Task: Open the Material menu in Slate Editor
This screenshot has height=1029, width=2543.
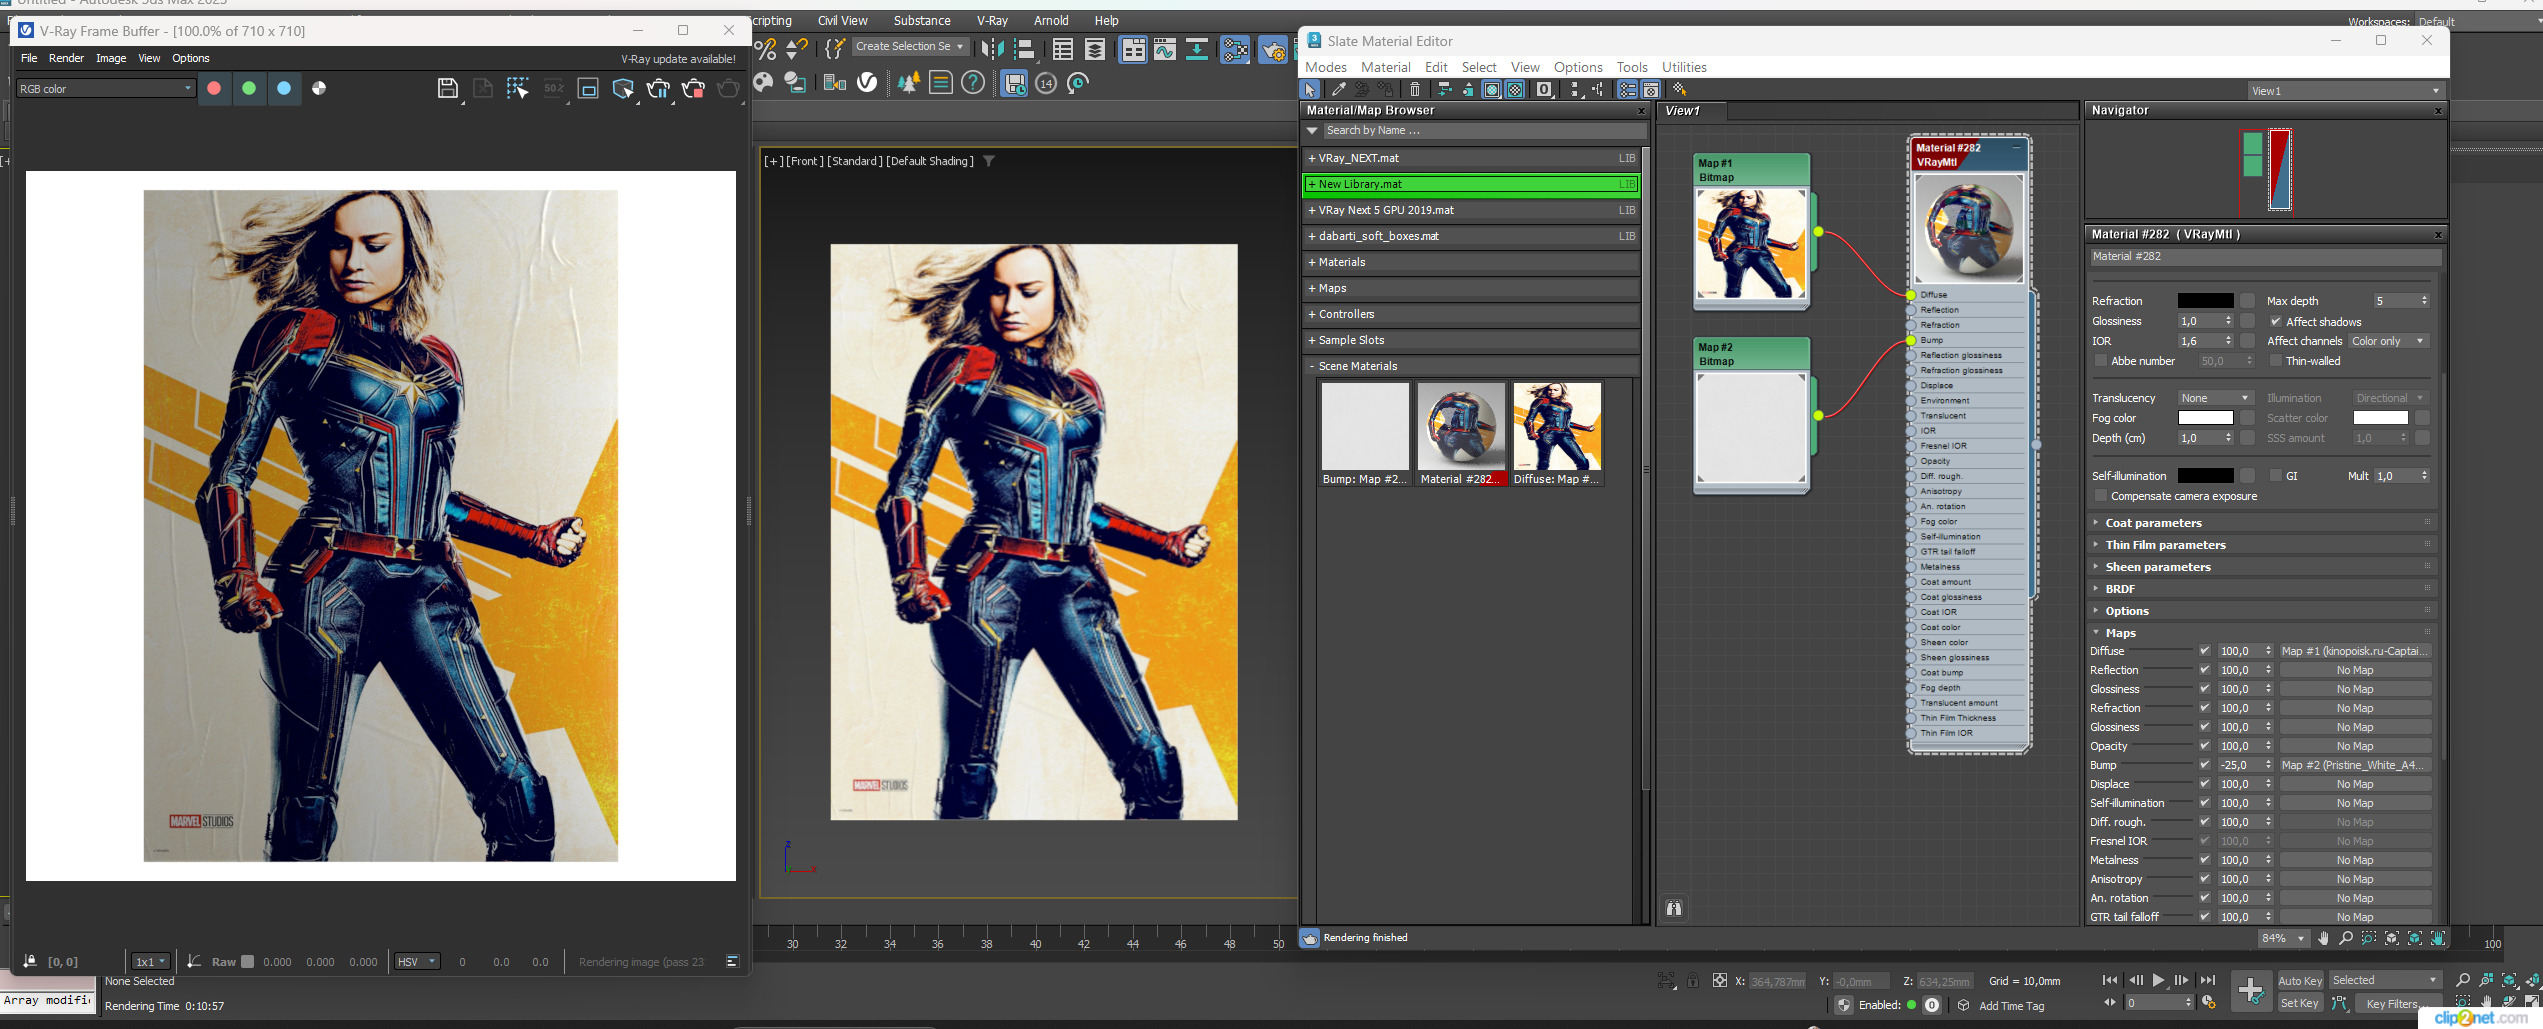Action: coord(1386,67)
